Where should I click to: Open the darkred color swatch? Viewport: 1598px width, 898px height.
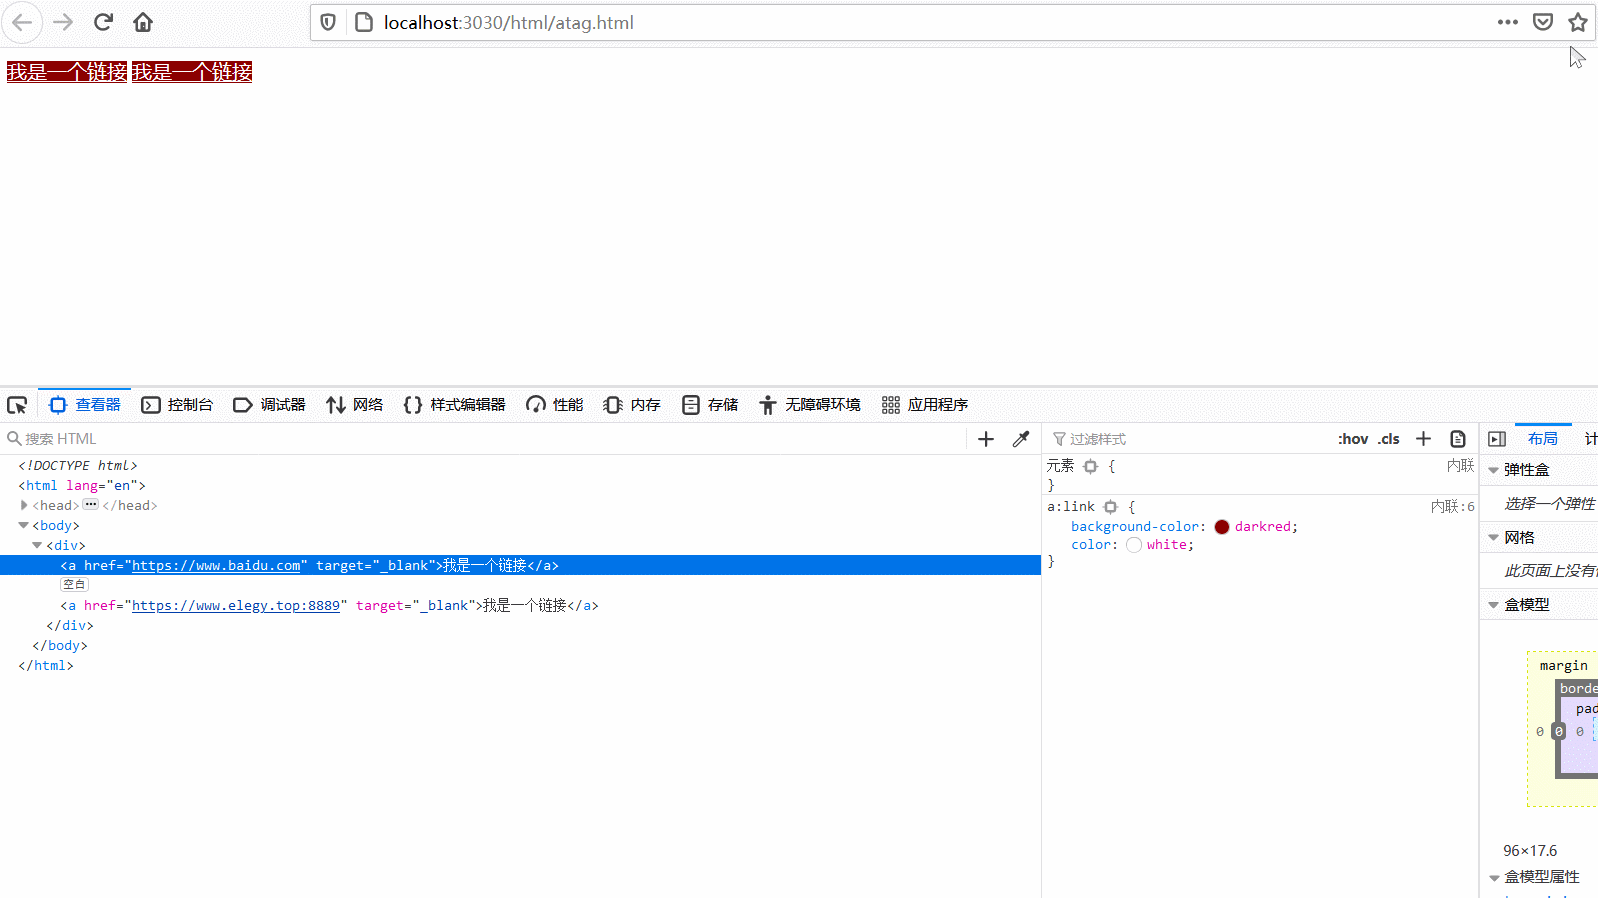click(1222, 527)
